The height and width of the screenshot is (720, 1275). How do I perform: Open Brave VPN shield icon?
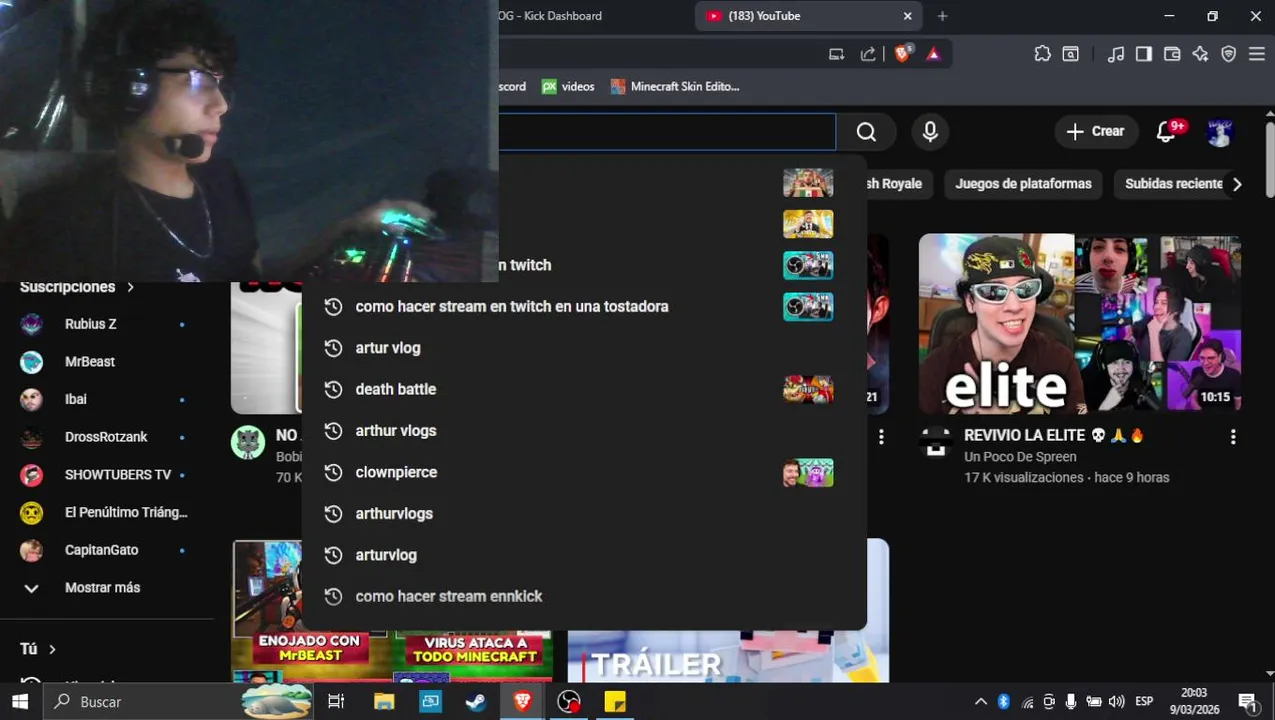1229,54
